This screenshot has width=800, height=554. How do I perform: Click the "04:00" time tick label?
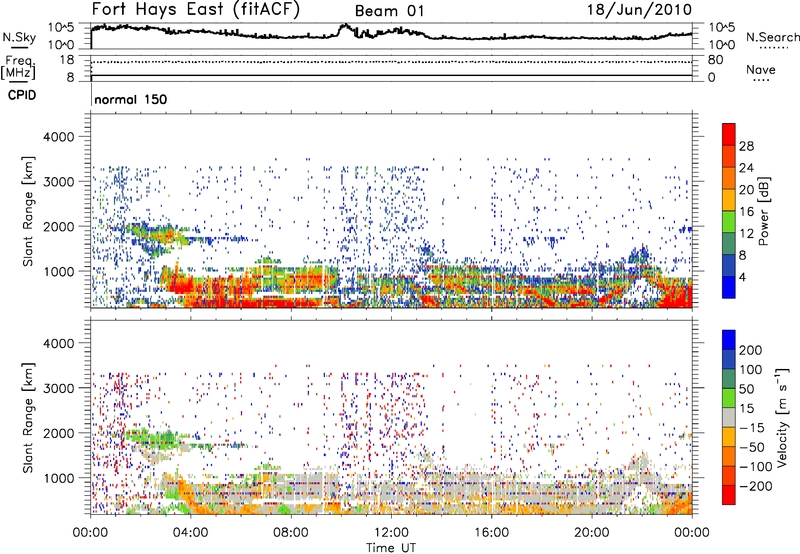click(190, 533)
